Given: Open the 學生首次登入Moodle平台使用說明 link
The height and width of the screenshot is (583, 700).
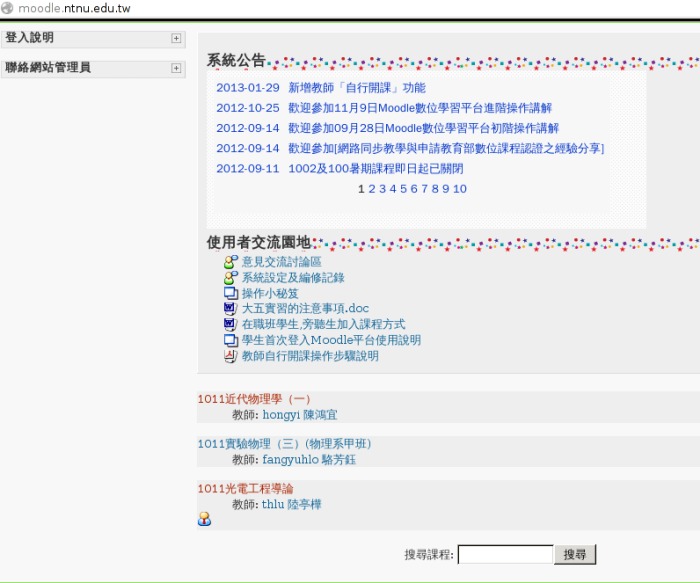Looking at the screenshot, I should point(331,340).
